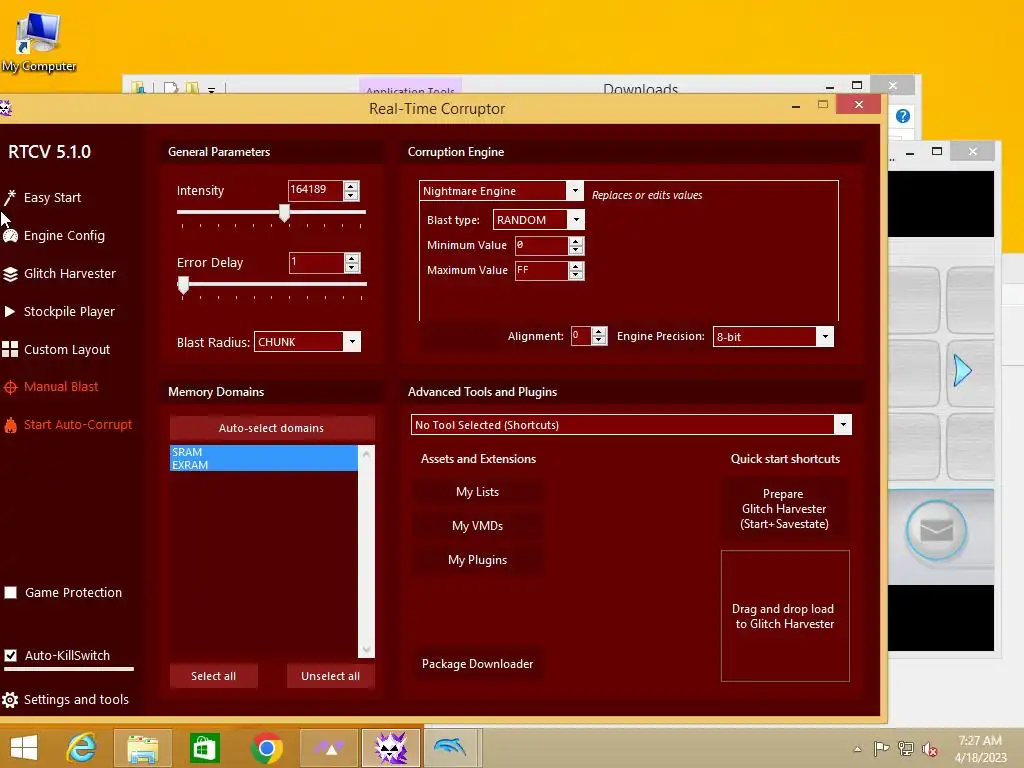Decrease Error Delay stepper down arrow
Screen dimensions: 1024x768
352,268
